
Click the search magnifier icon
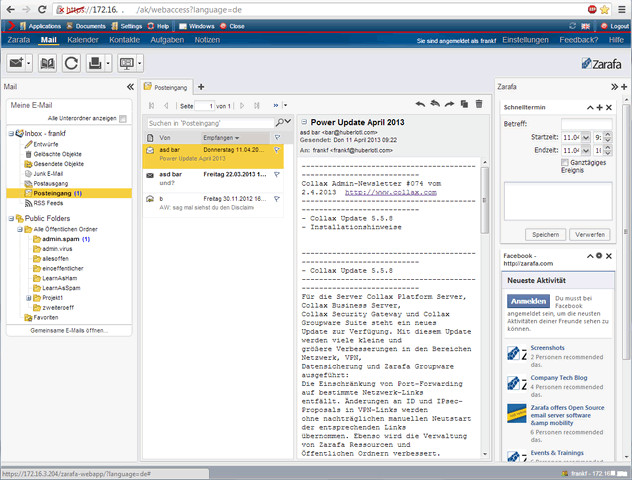pyautogui.click(x=279, y=122)
